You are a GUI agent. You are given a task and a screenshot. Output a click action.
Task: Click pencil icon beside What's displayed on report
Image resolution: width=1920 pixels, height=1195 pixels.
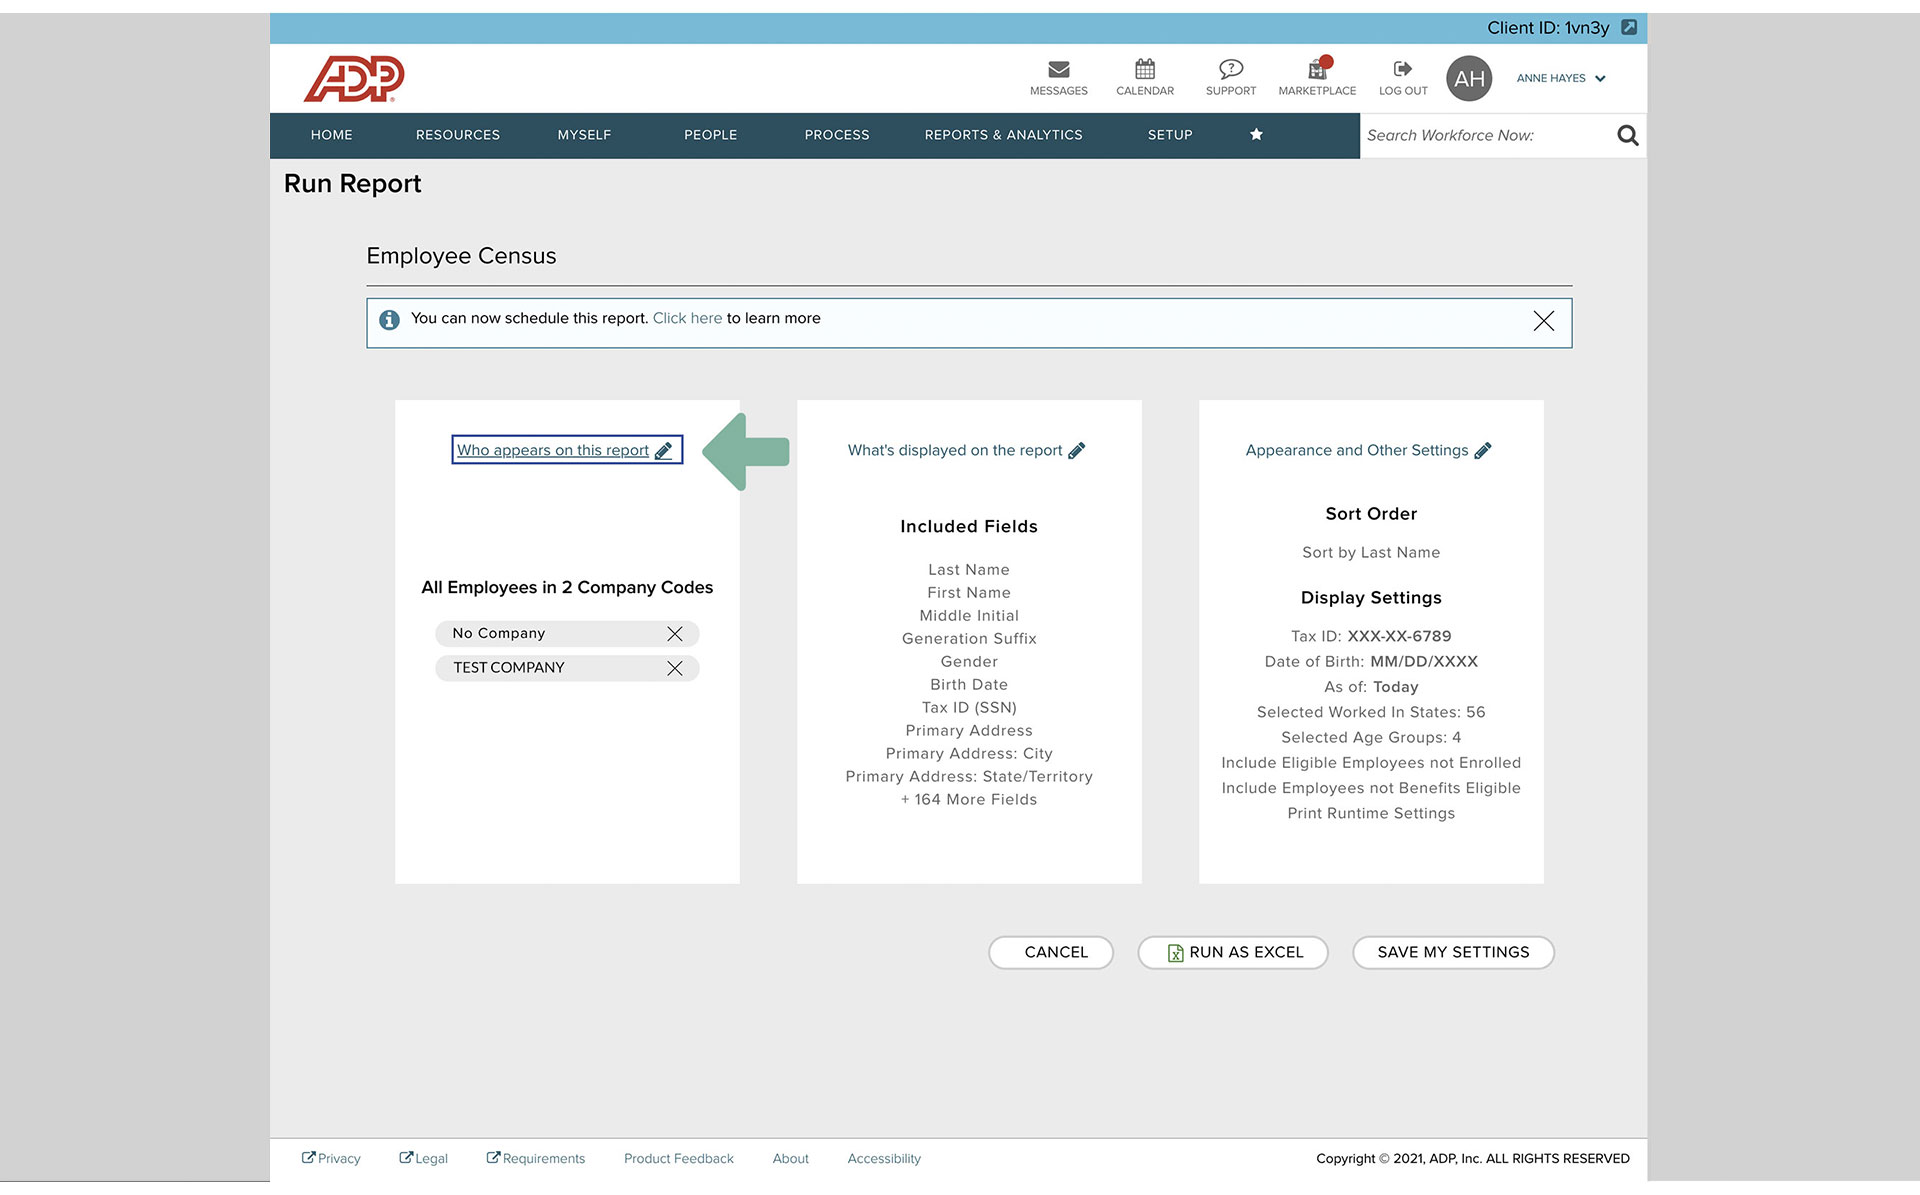[1076, 451]
